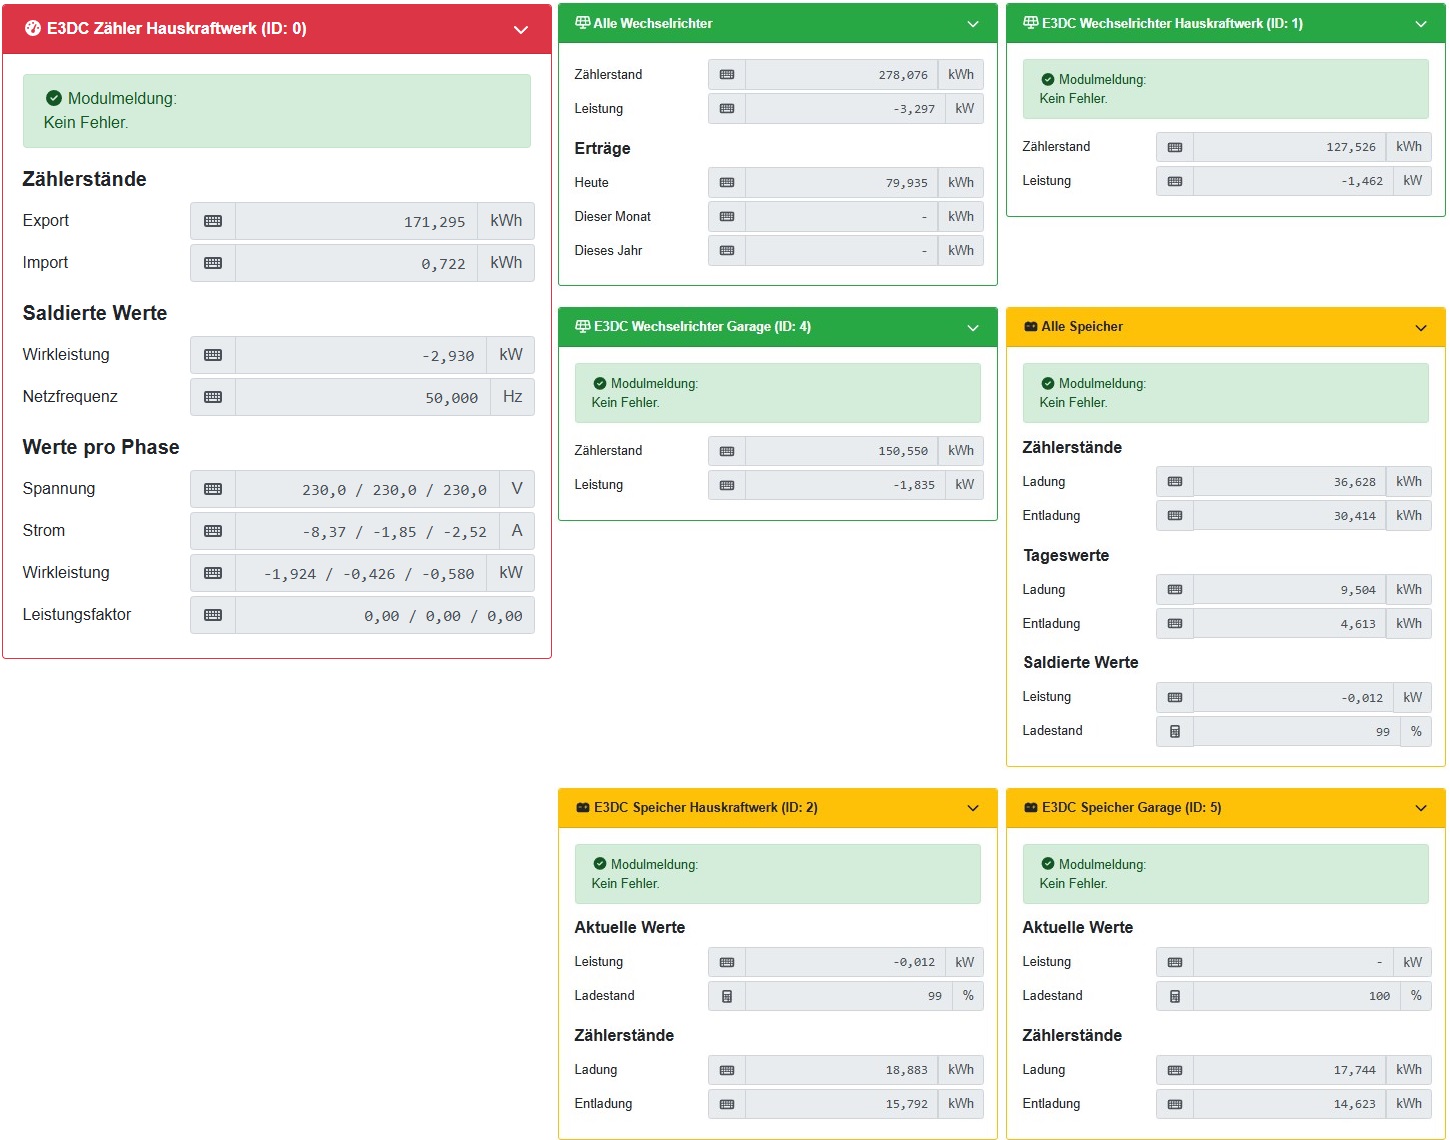Collapse the Wechselrichter Garage (ID: 4) card
This screenshot has height=1140, width=1450.
coord(973,328)
